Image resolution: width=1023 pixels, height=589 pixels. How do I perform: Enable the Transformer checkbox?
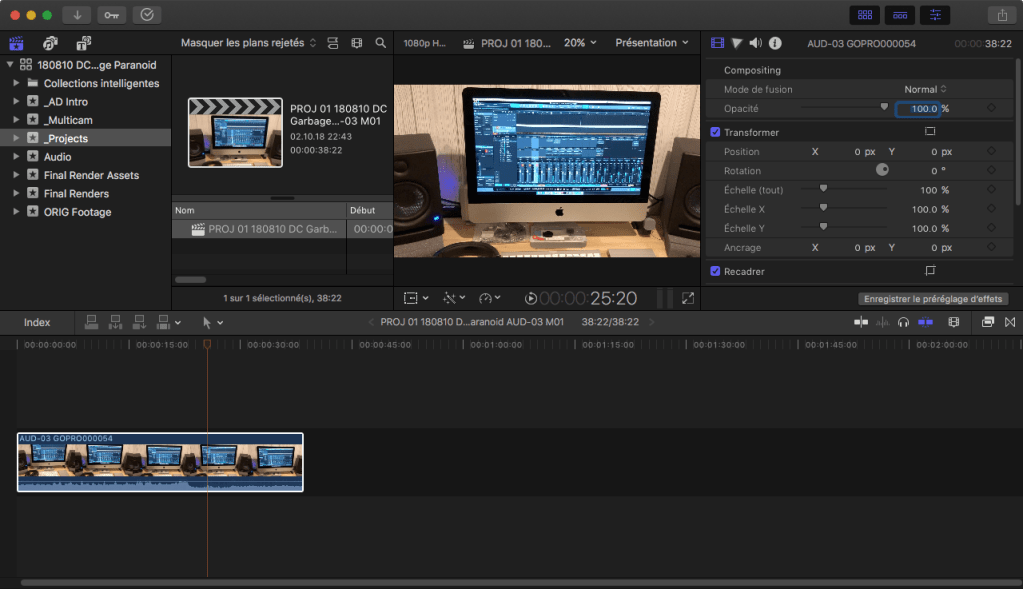(x=713, y=131)
